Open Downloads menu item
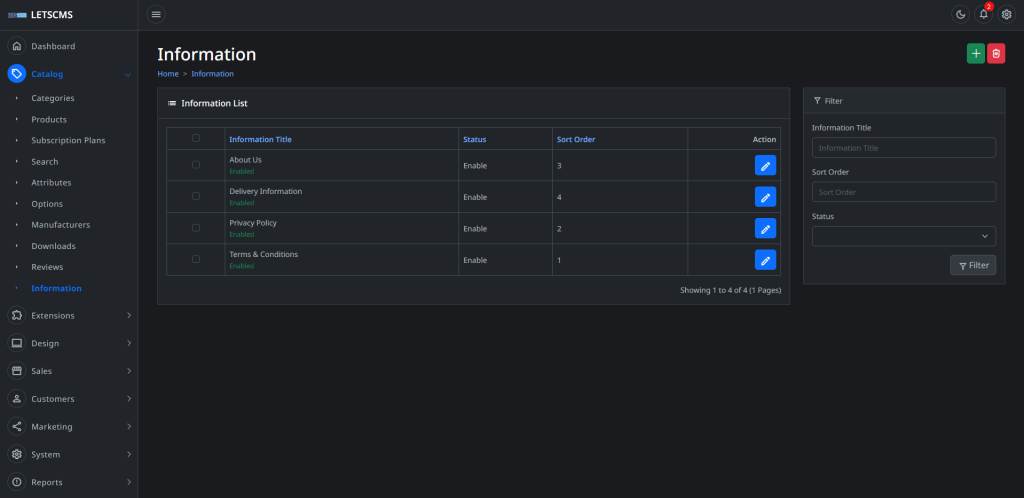This screenshot has height=498, width=1024. tap(54, 246)
